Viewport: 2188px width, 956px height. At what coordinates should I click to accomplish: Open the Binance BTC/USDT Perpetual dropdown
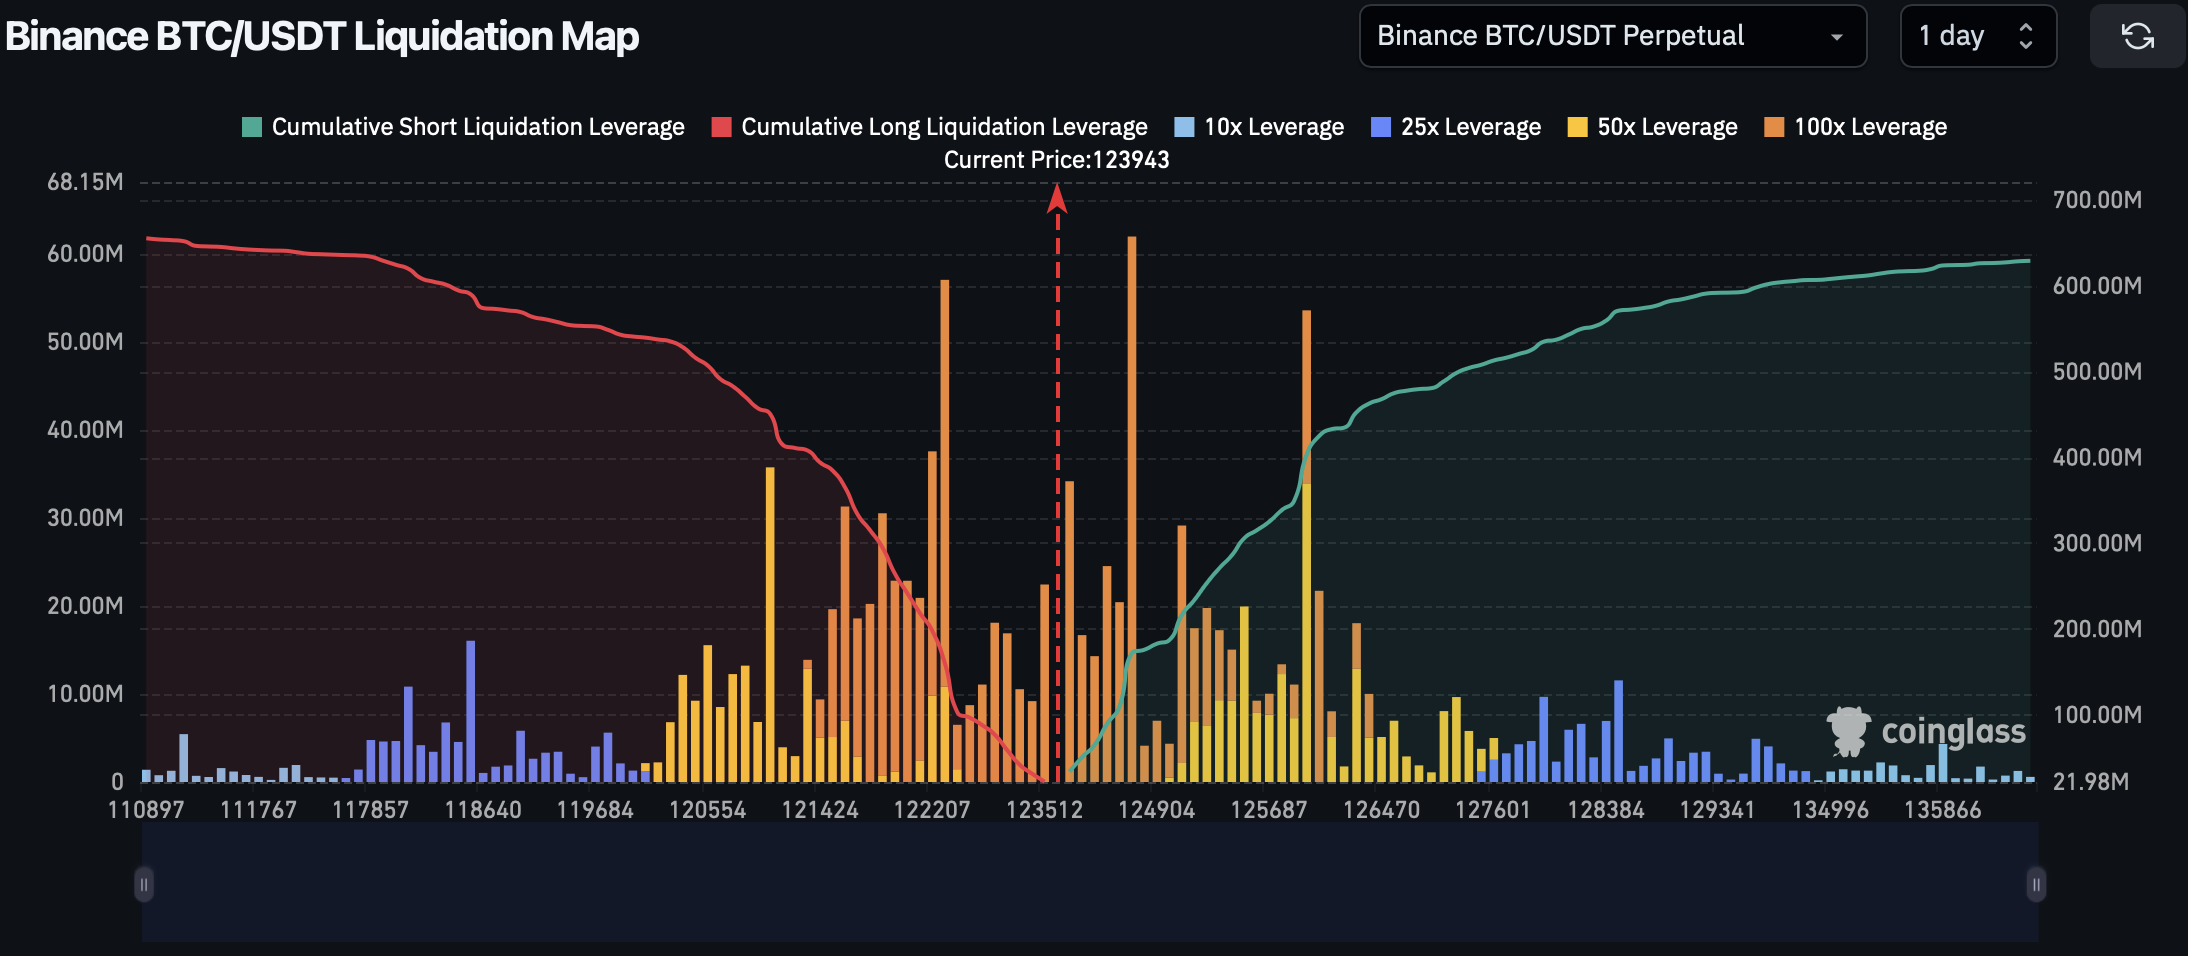(1611, 37)
